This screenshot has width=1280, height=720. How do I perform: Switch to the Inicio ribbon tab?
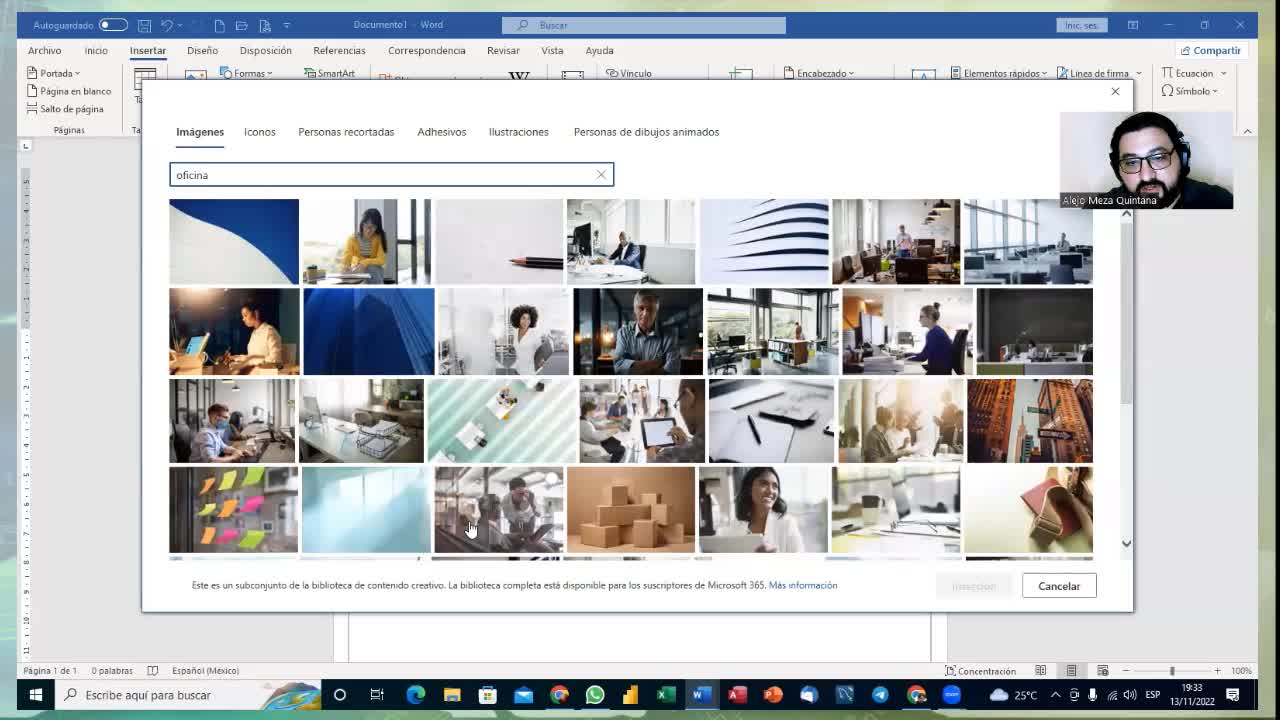click(96, 50)
